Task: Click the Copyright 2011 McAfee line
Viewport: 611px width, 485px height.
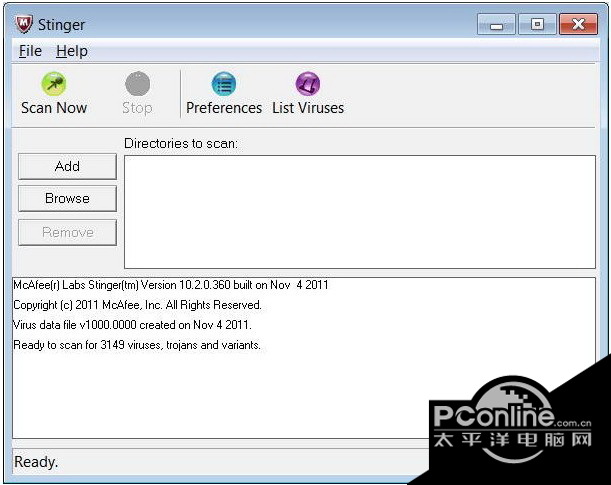Action: 137,305
